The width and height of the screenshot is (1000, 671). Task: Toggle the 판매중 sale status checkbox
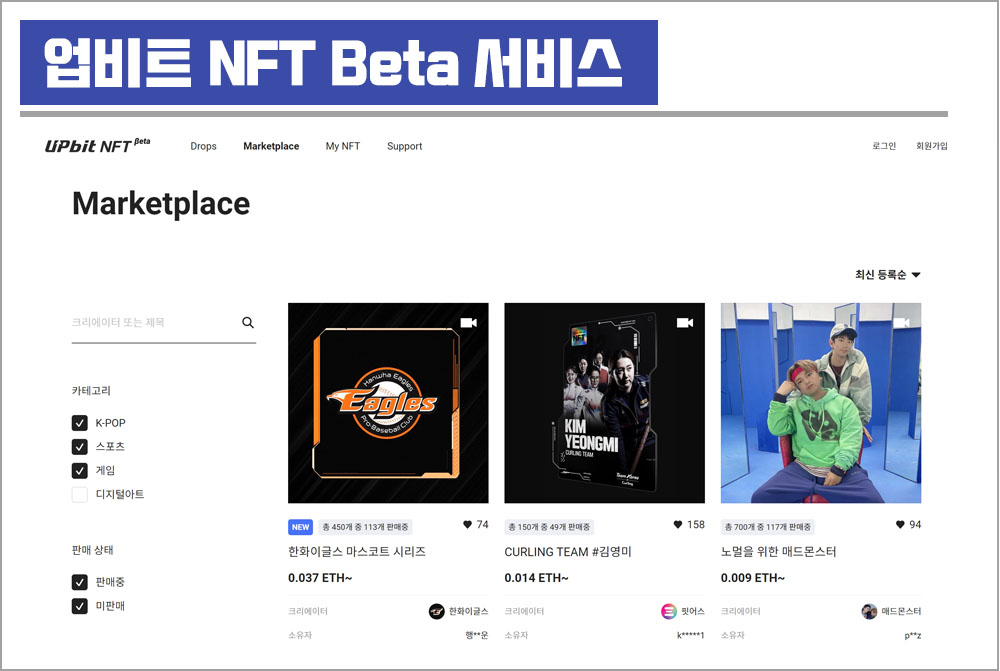(80, 582)
